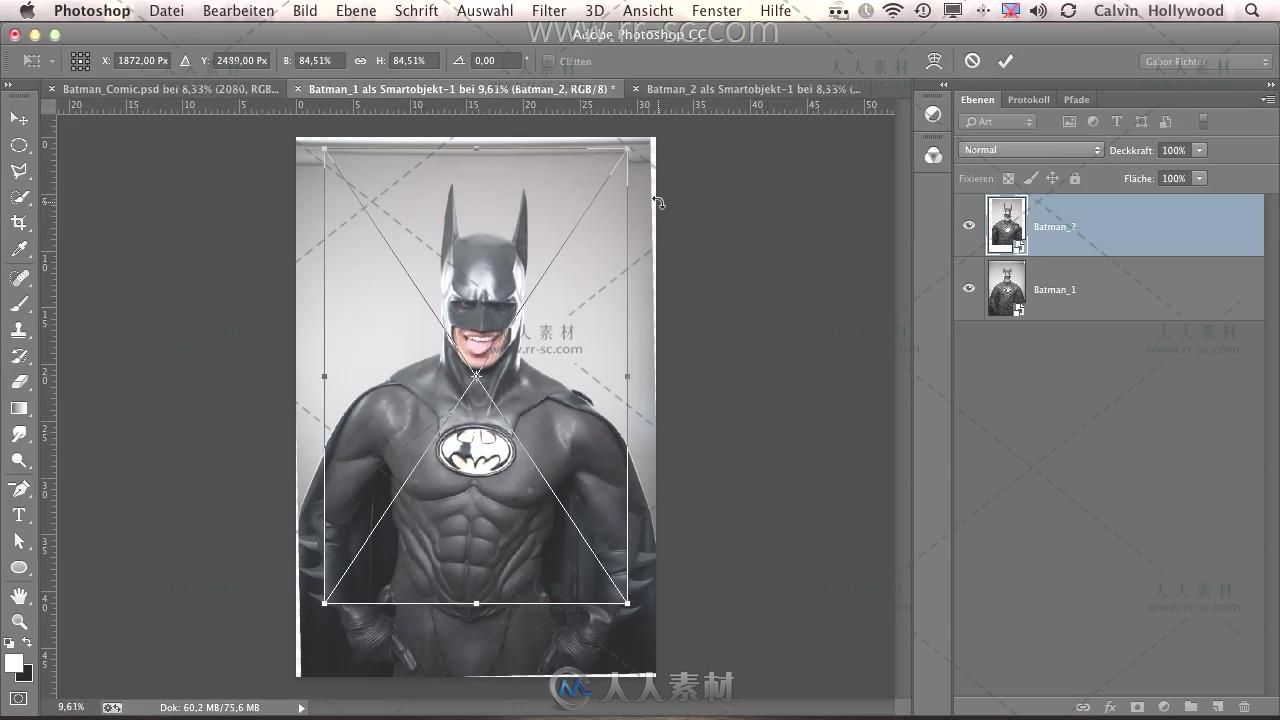
Task: Lock image pixels with brush icon
Action: tap(1030, 178)
